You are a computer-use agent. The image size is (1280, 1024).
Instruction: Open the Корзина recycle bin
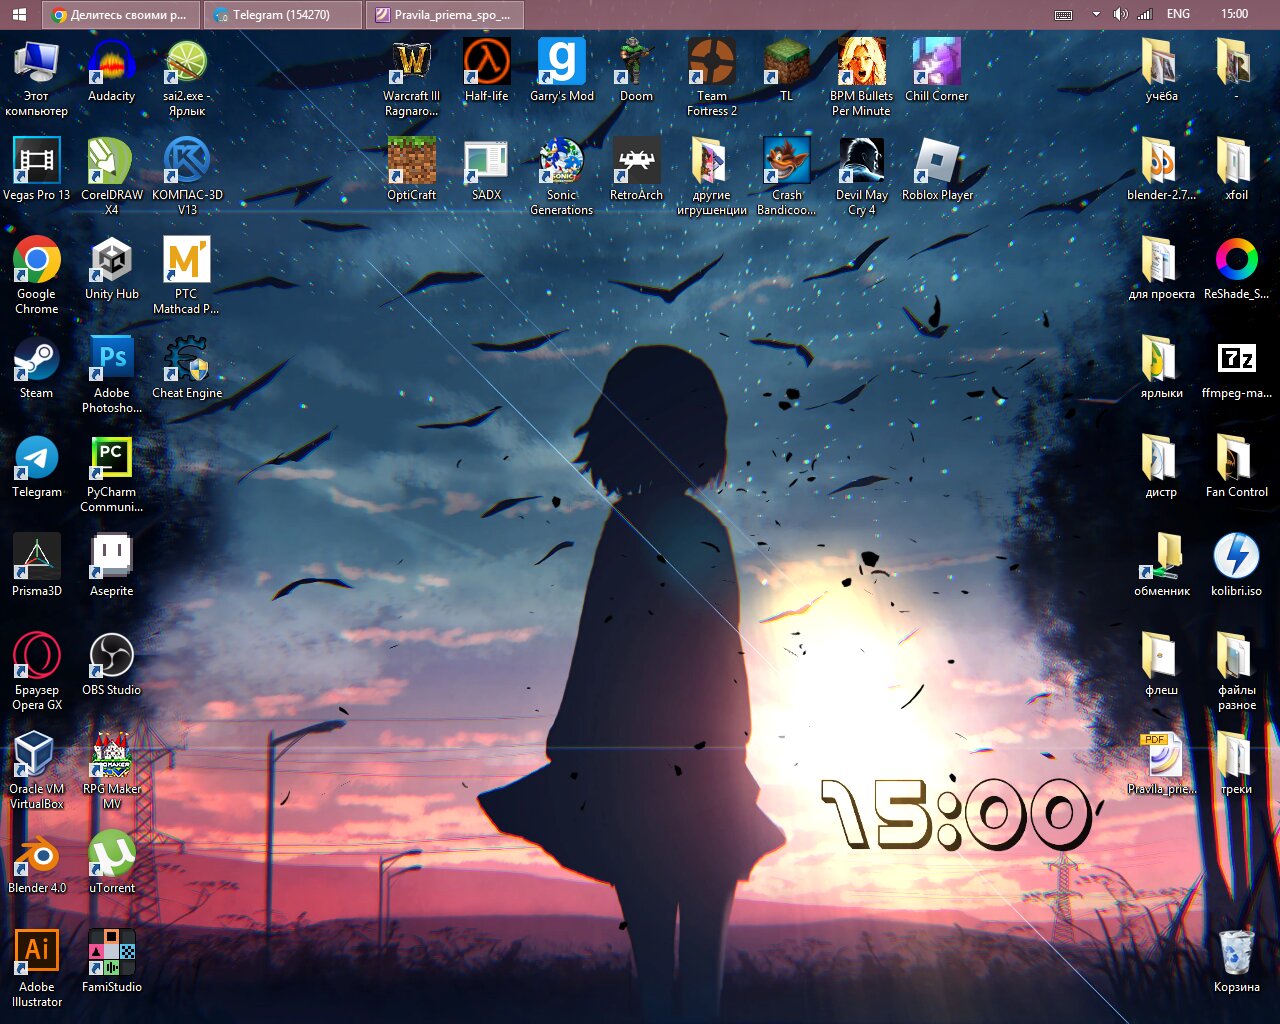click(x=1236, y=962)
